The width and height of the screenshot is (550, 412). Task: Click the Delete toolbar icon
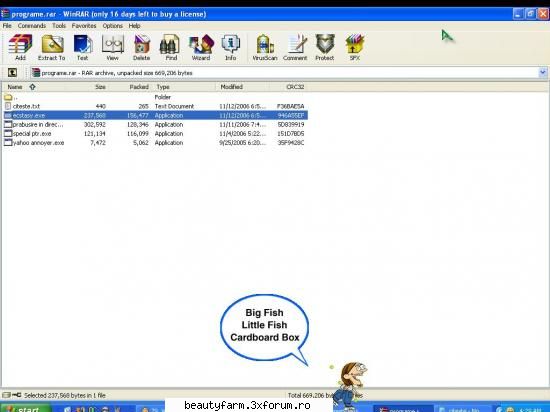click(141, 48)
